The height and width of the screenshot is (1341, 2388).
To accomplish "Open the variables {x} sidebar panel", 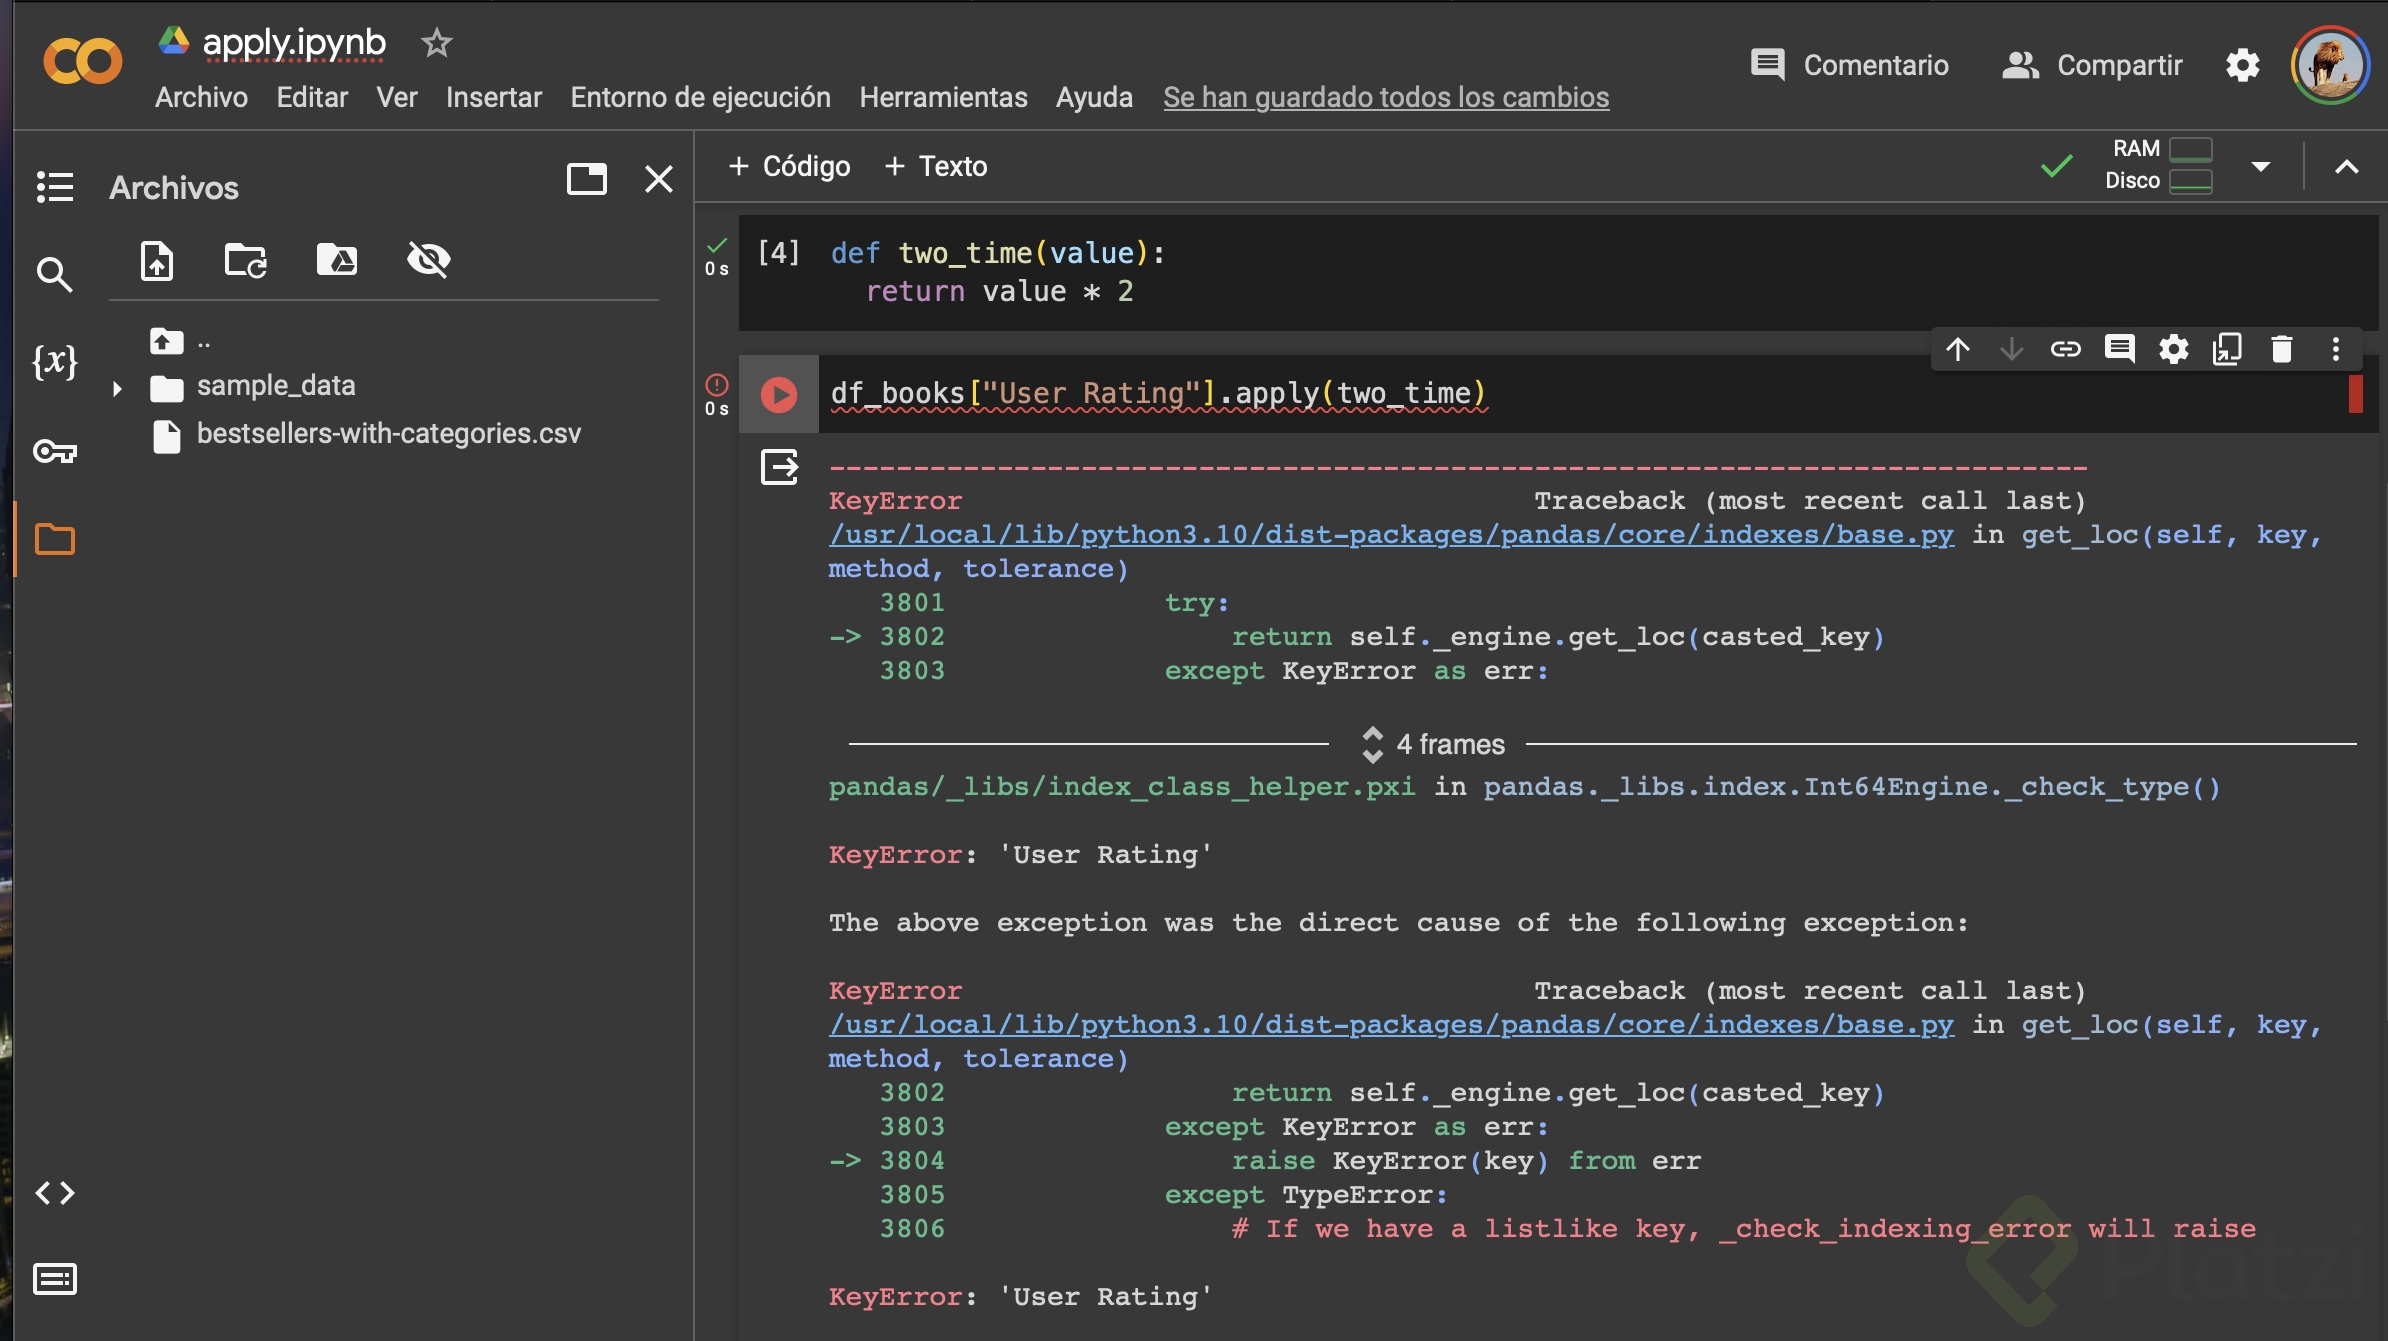I will [x=54, y=361].
